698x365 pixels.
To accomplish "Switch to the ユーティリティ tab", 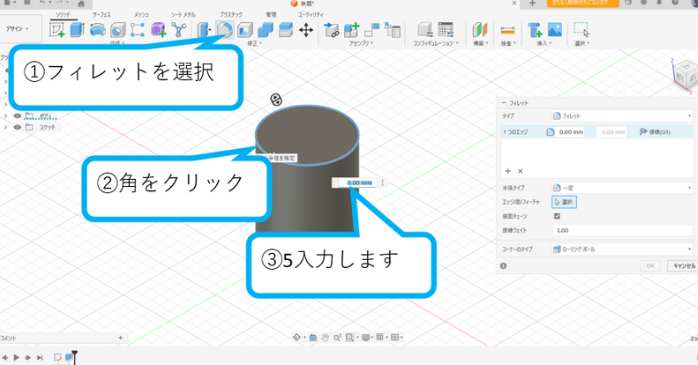I will (311, 15).
